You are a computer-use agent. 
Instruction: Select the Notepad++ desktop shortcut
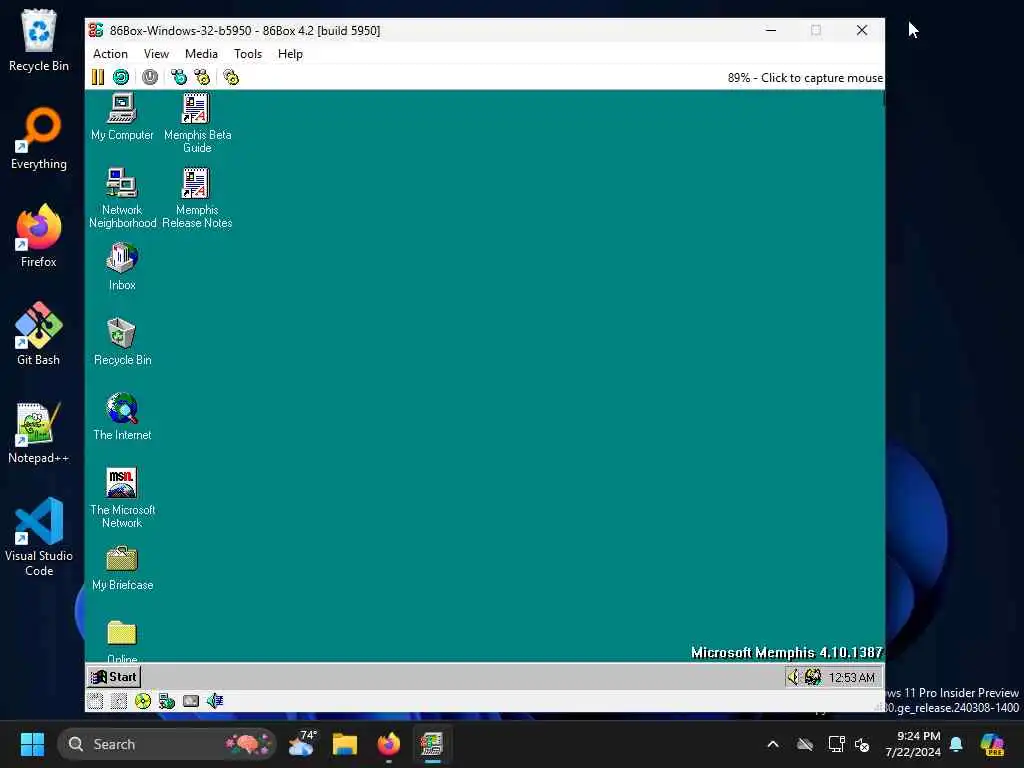39,432
